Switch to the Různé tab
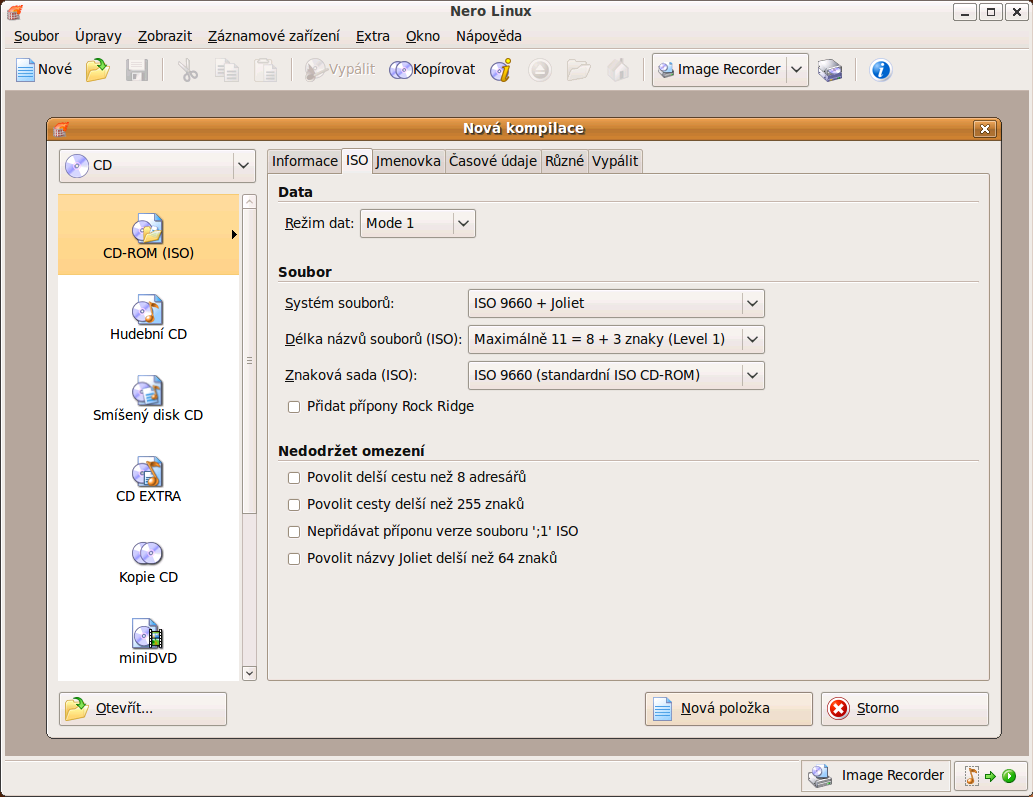1033x797 pixels. [565, 161]
